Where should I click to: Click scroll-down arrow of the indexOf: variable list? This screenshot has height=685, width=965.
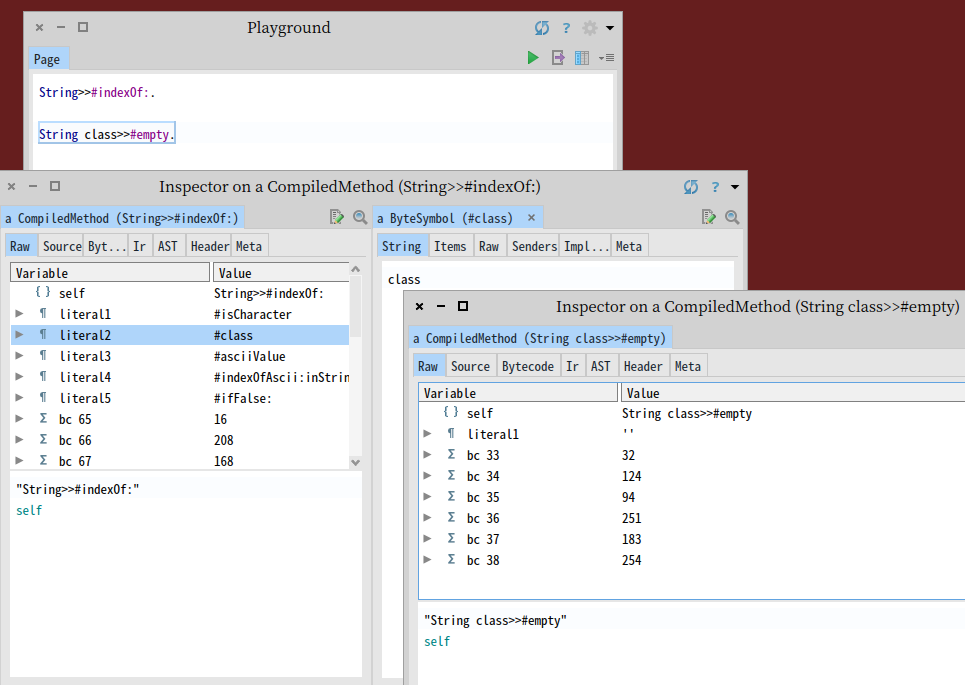coord(355,462)
